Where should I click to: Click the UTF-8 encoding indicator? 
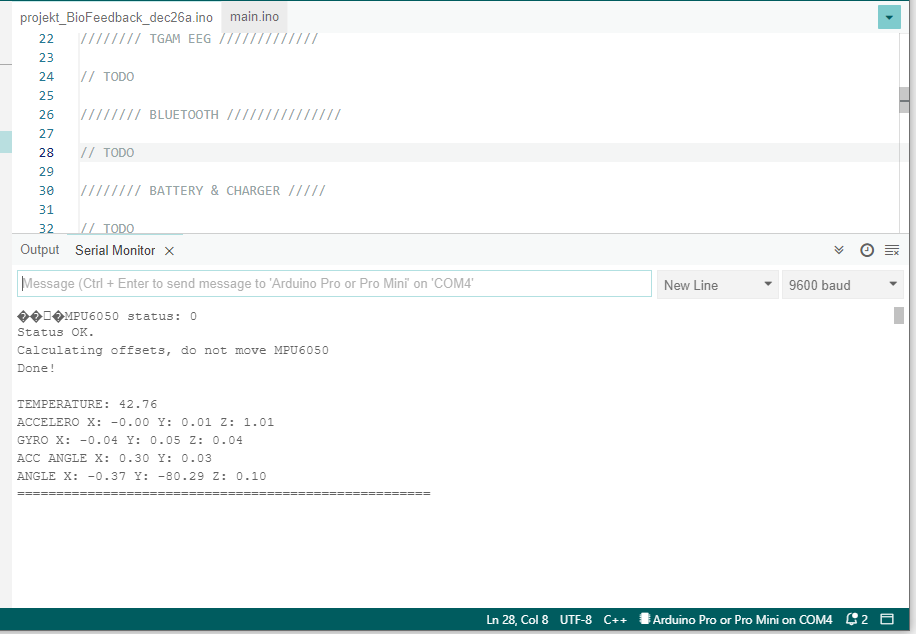(x=576, y=620)
